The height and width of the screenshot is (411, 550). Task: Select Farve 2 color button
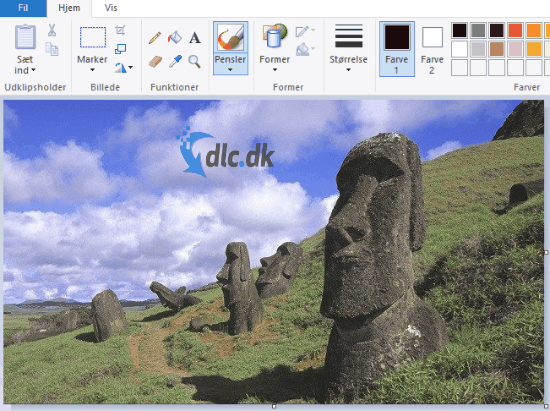coord(432,49)
